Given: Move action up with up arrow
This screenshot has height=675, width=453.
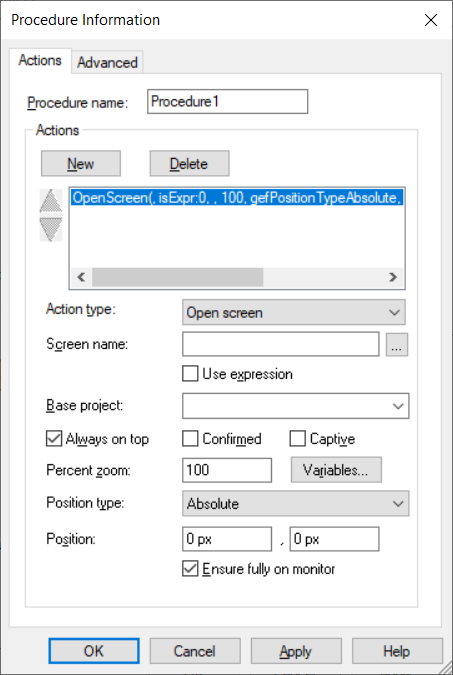Looking at the screenshot, I should [51, 201].
